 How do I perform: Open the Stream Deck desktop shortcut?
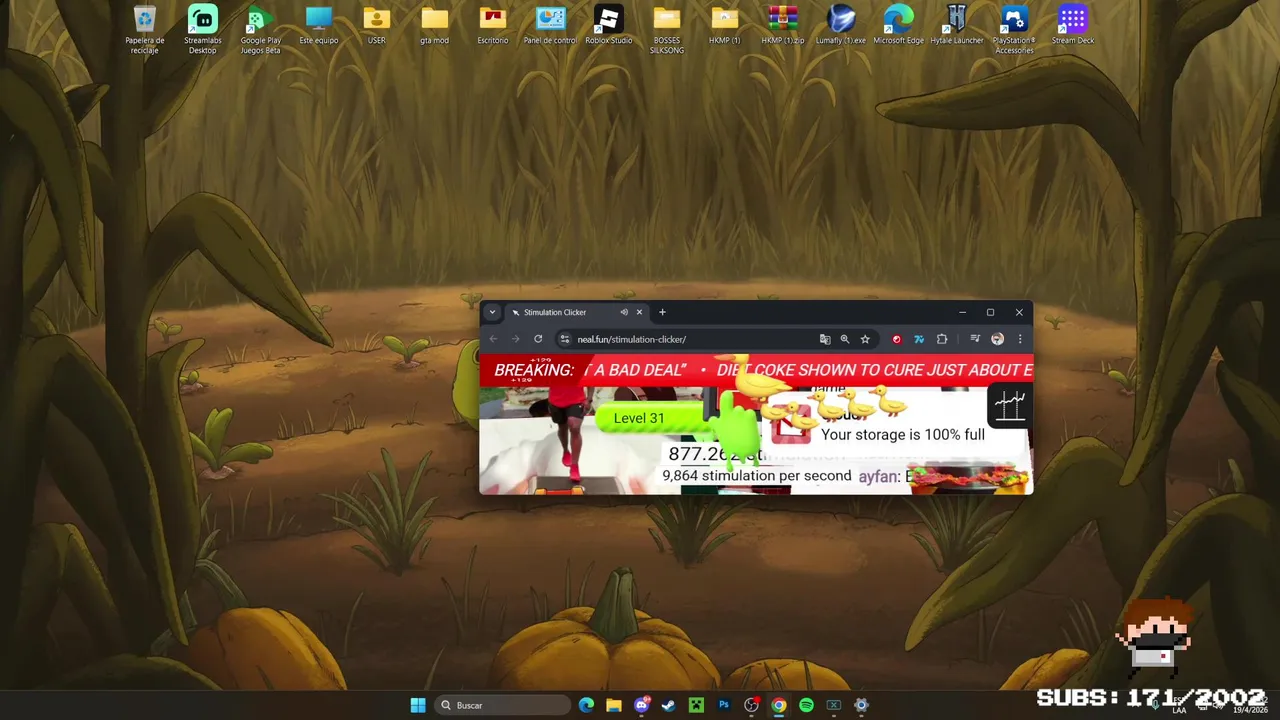1073,25
